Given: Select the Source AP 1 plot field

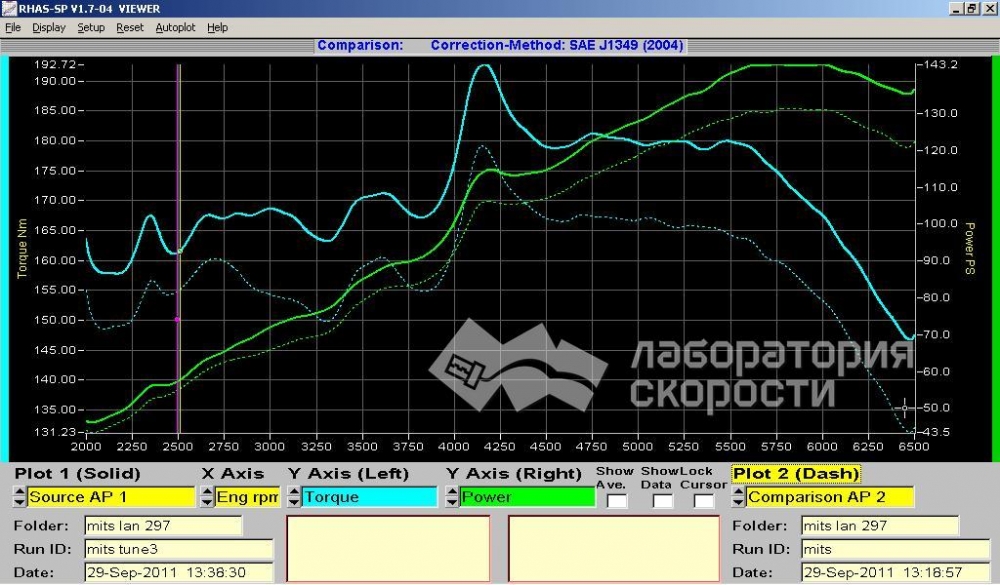Looking at the screenshot, I should [111, 497].
